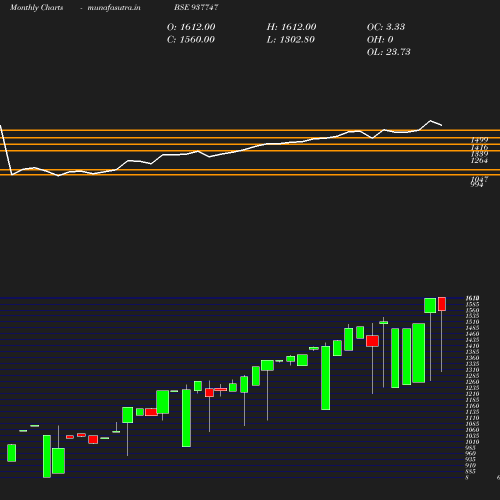Click the 1310 price axis label
Viewport: 500px width, 500px height.
[x=472, y=370]
